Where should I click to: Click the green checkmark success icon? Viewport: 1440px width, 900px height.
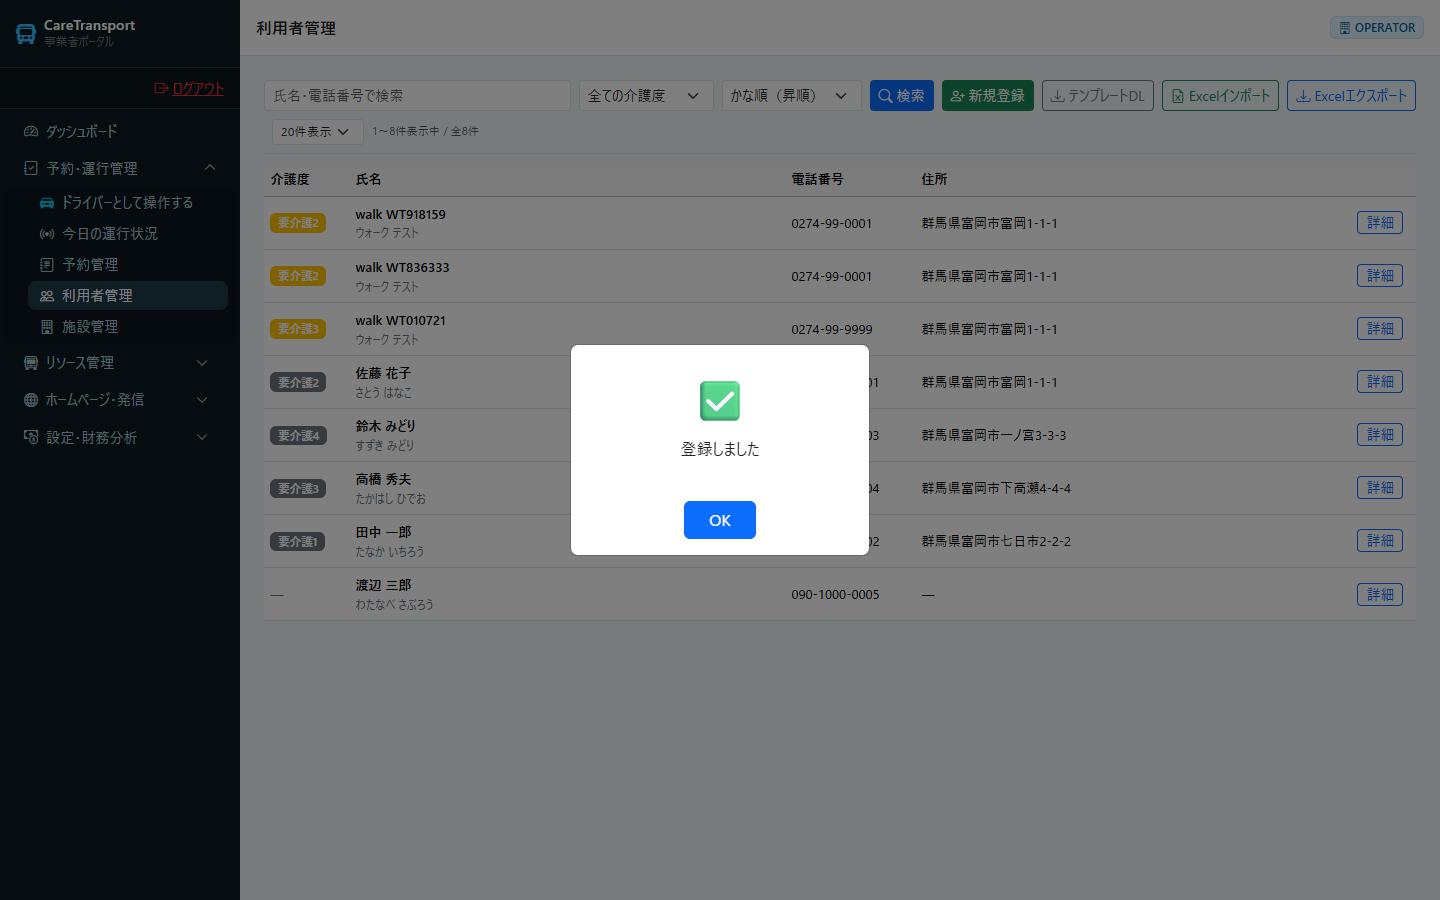tap(720, 401)
